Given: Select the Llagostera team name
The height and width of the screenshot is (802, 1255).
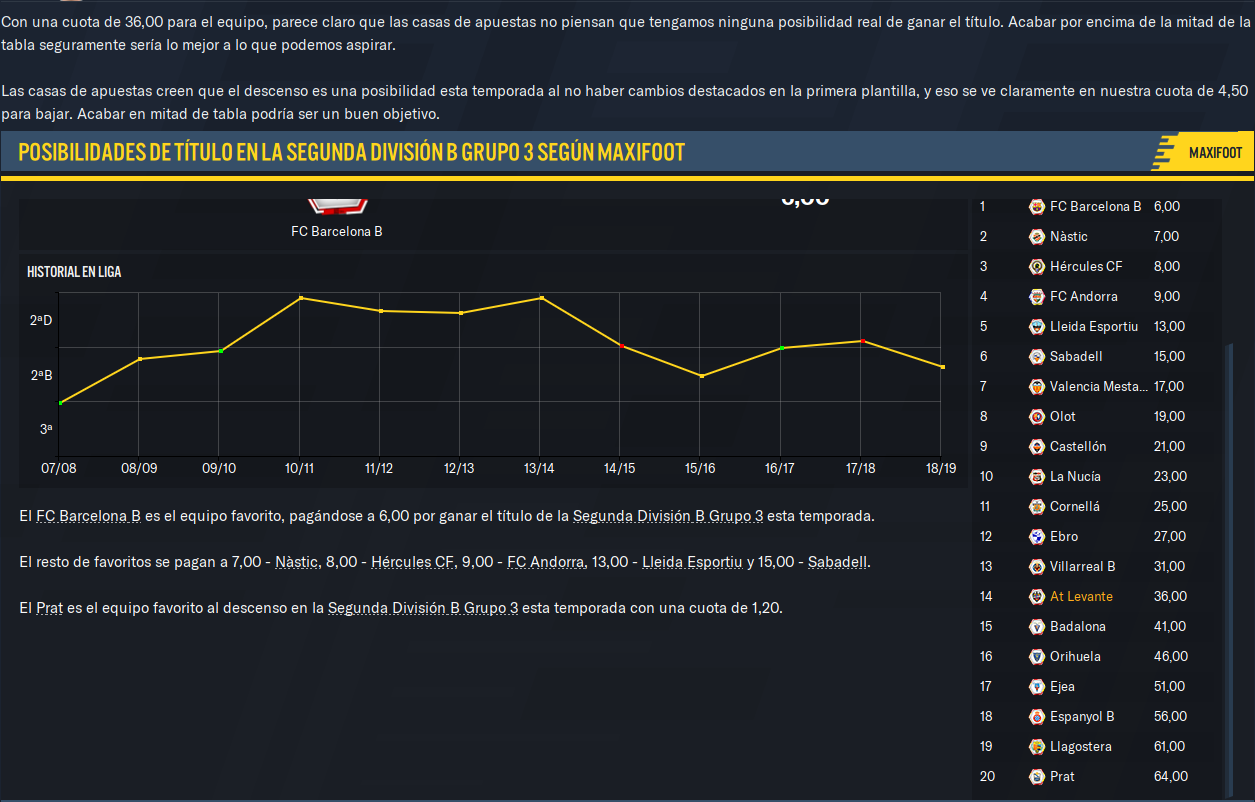Looking at the screenshot, I should pyautogui.click(x=1081, y=747).
